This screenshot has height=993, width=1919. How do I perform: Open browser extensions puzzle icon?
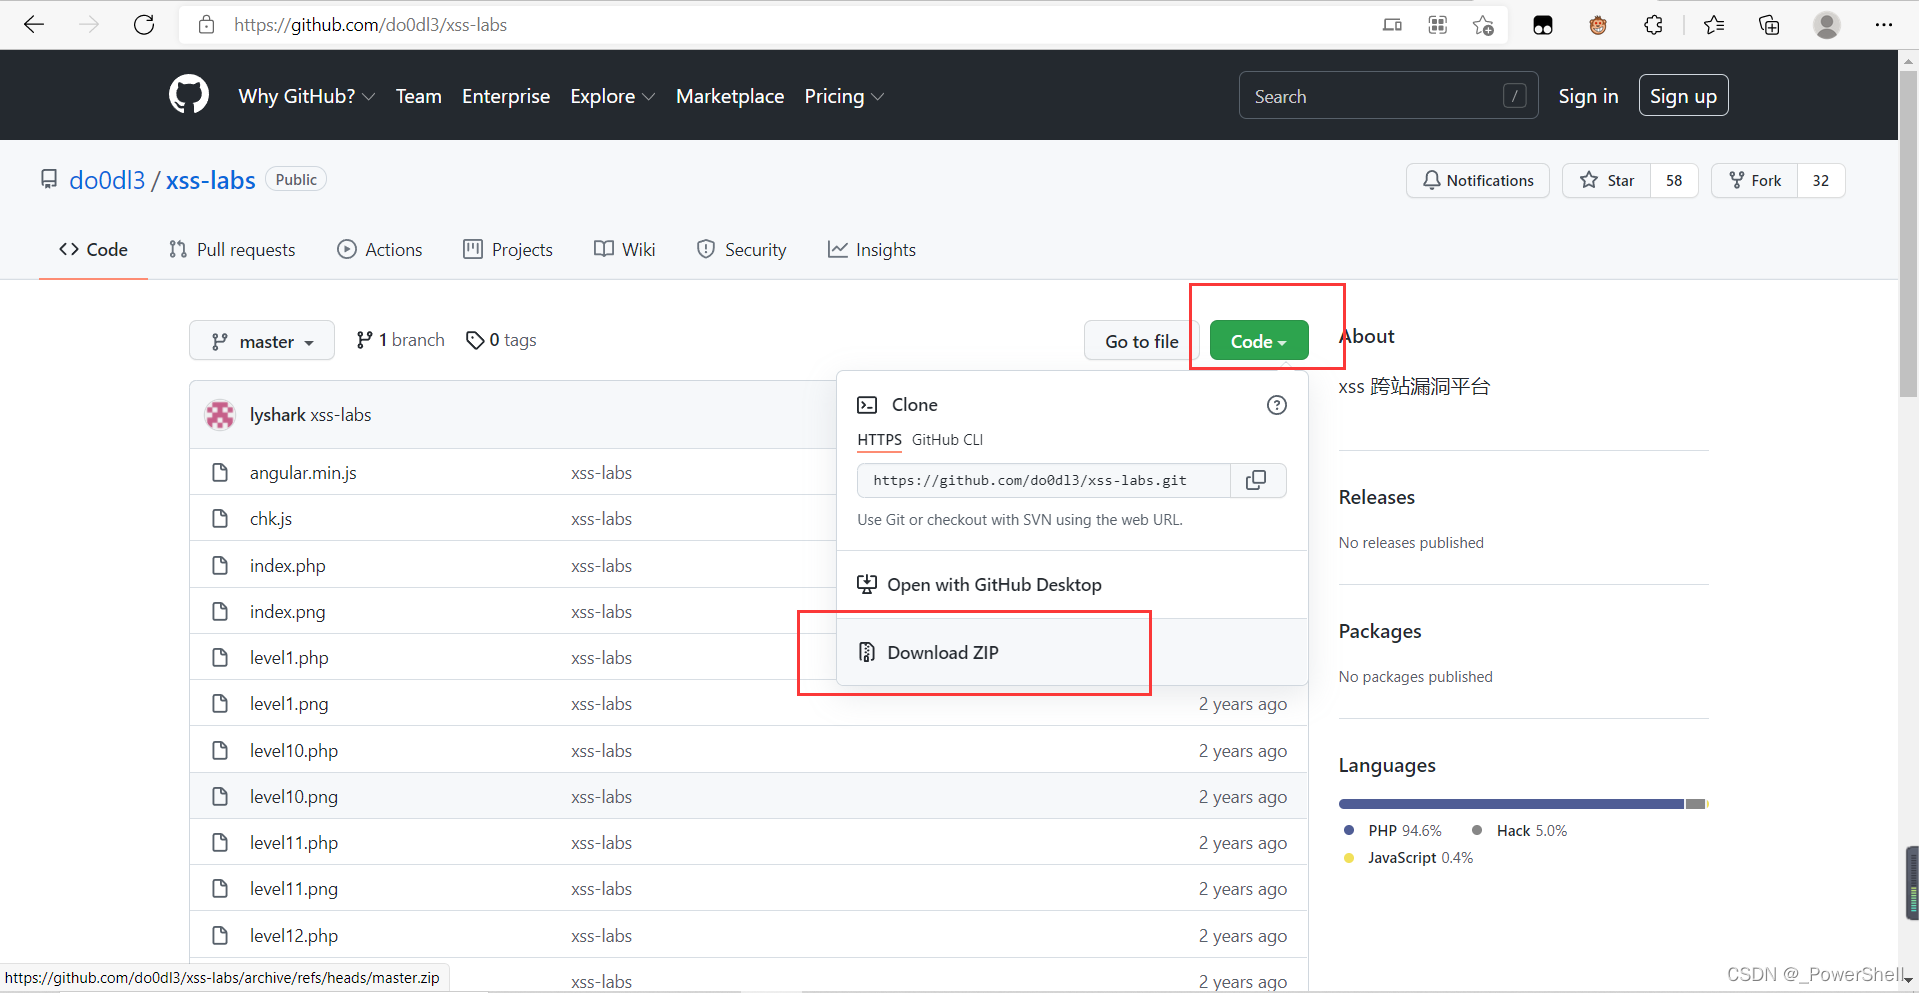pyautogui.click(x=1653, y=25)
